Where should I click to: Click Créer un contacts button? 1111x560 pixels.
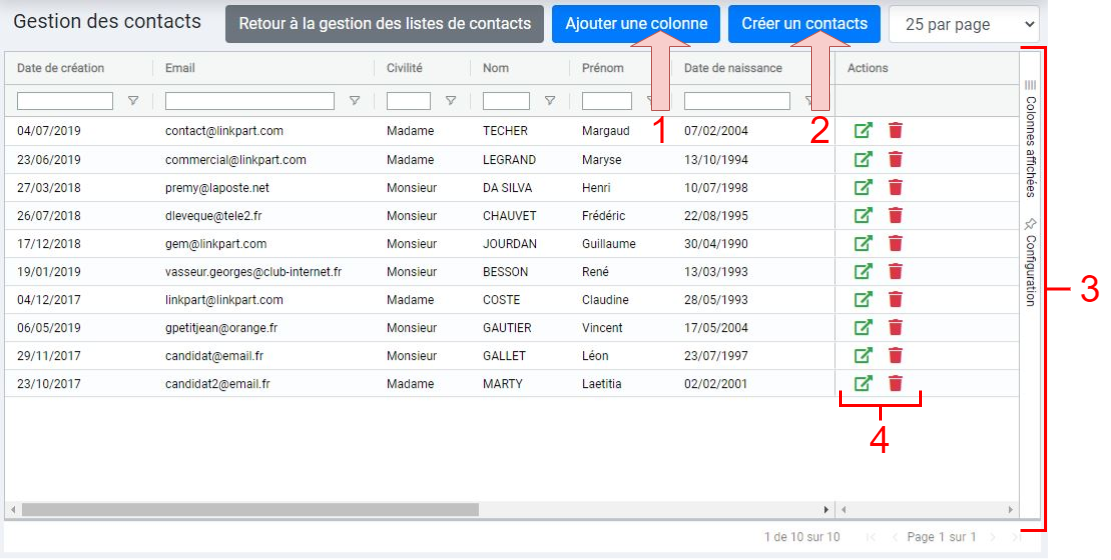click(804, 24)
